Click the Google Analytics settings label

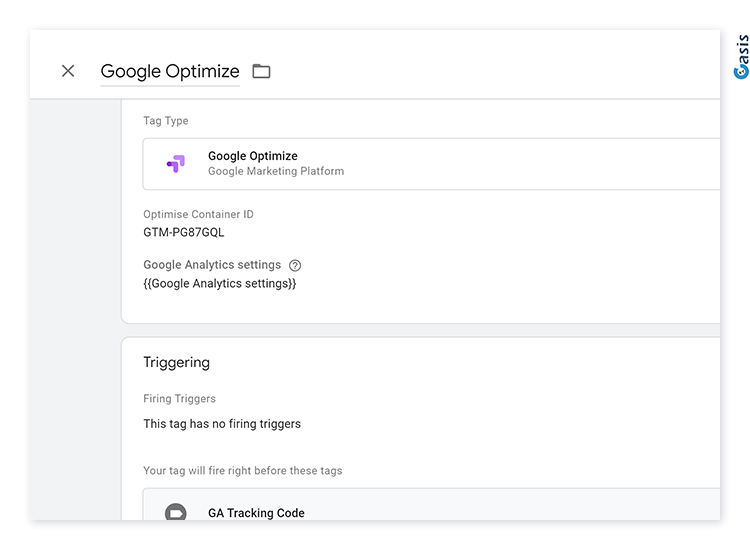(x=212, y=265)
